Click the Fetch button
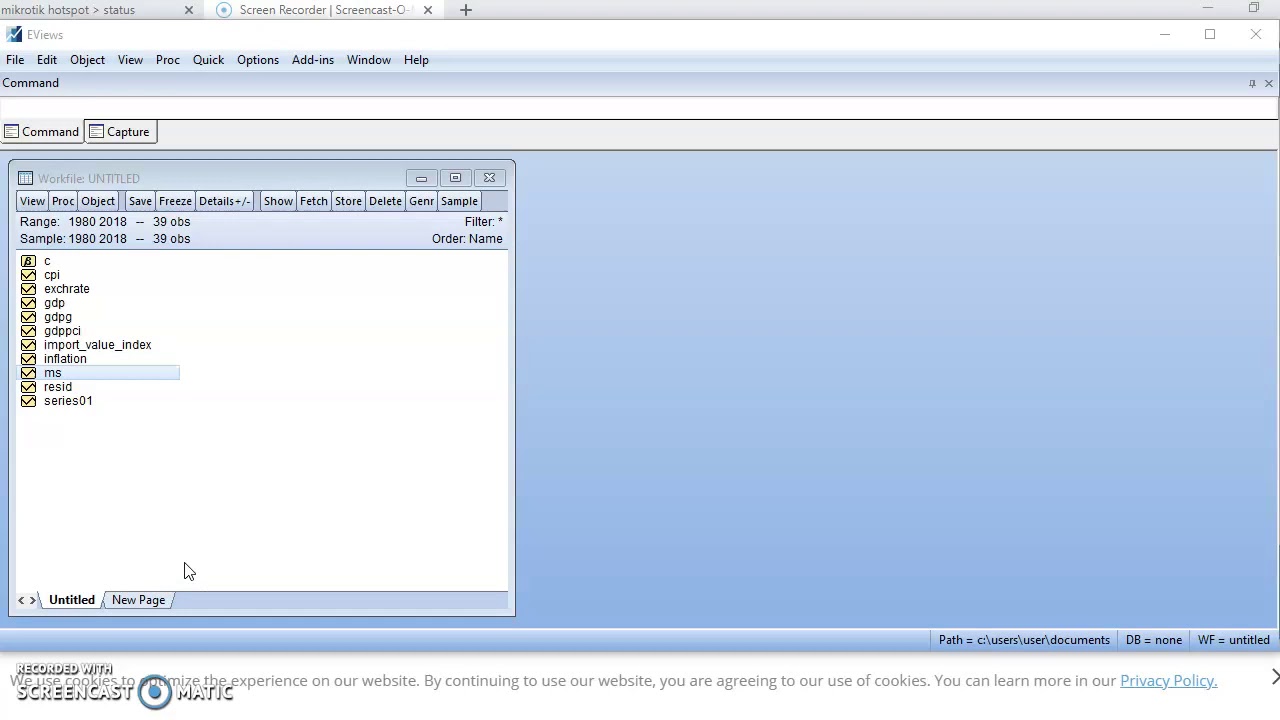The image size is (1280, 720). pyautogui.click(x=314, y=201)
